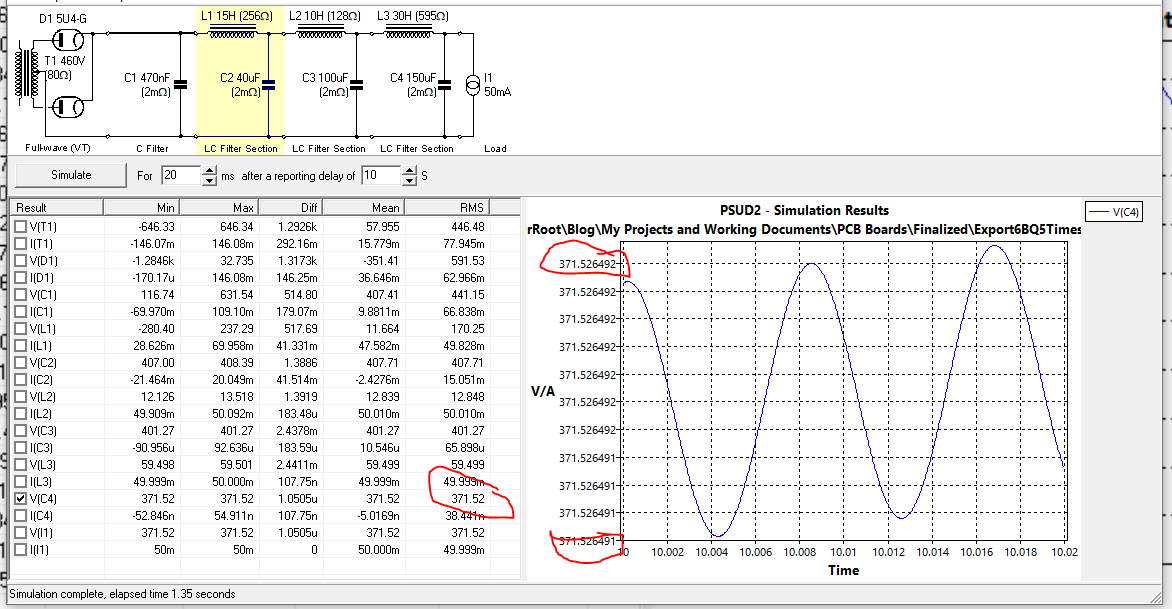The width and height of the screenshot is (1172, 609).
Task: Select the T1 460V transformer symbol
Action: click(28, 77)
